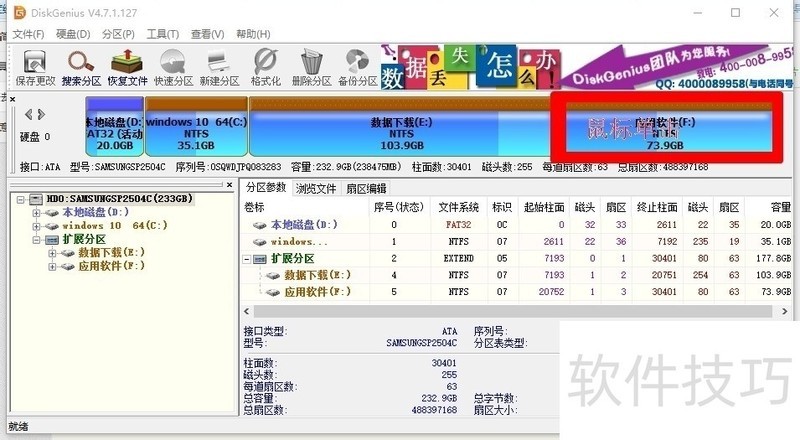Close the disk map panel with X
The image size is (800, 440).
pyautogui.click(x=13, y=99)
